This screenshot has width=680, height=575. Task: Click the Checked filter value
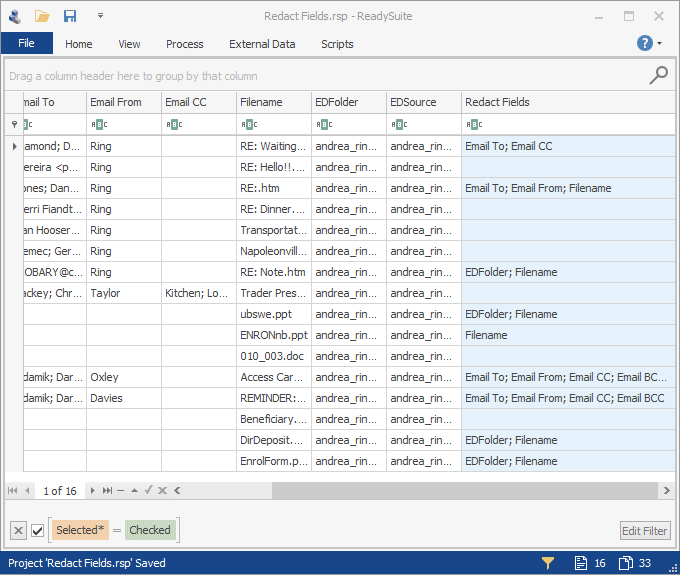[x=150, y=530]
